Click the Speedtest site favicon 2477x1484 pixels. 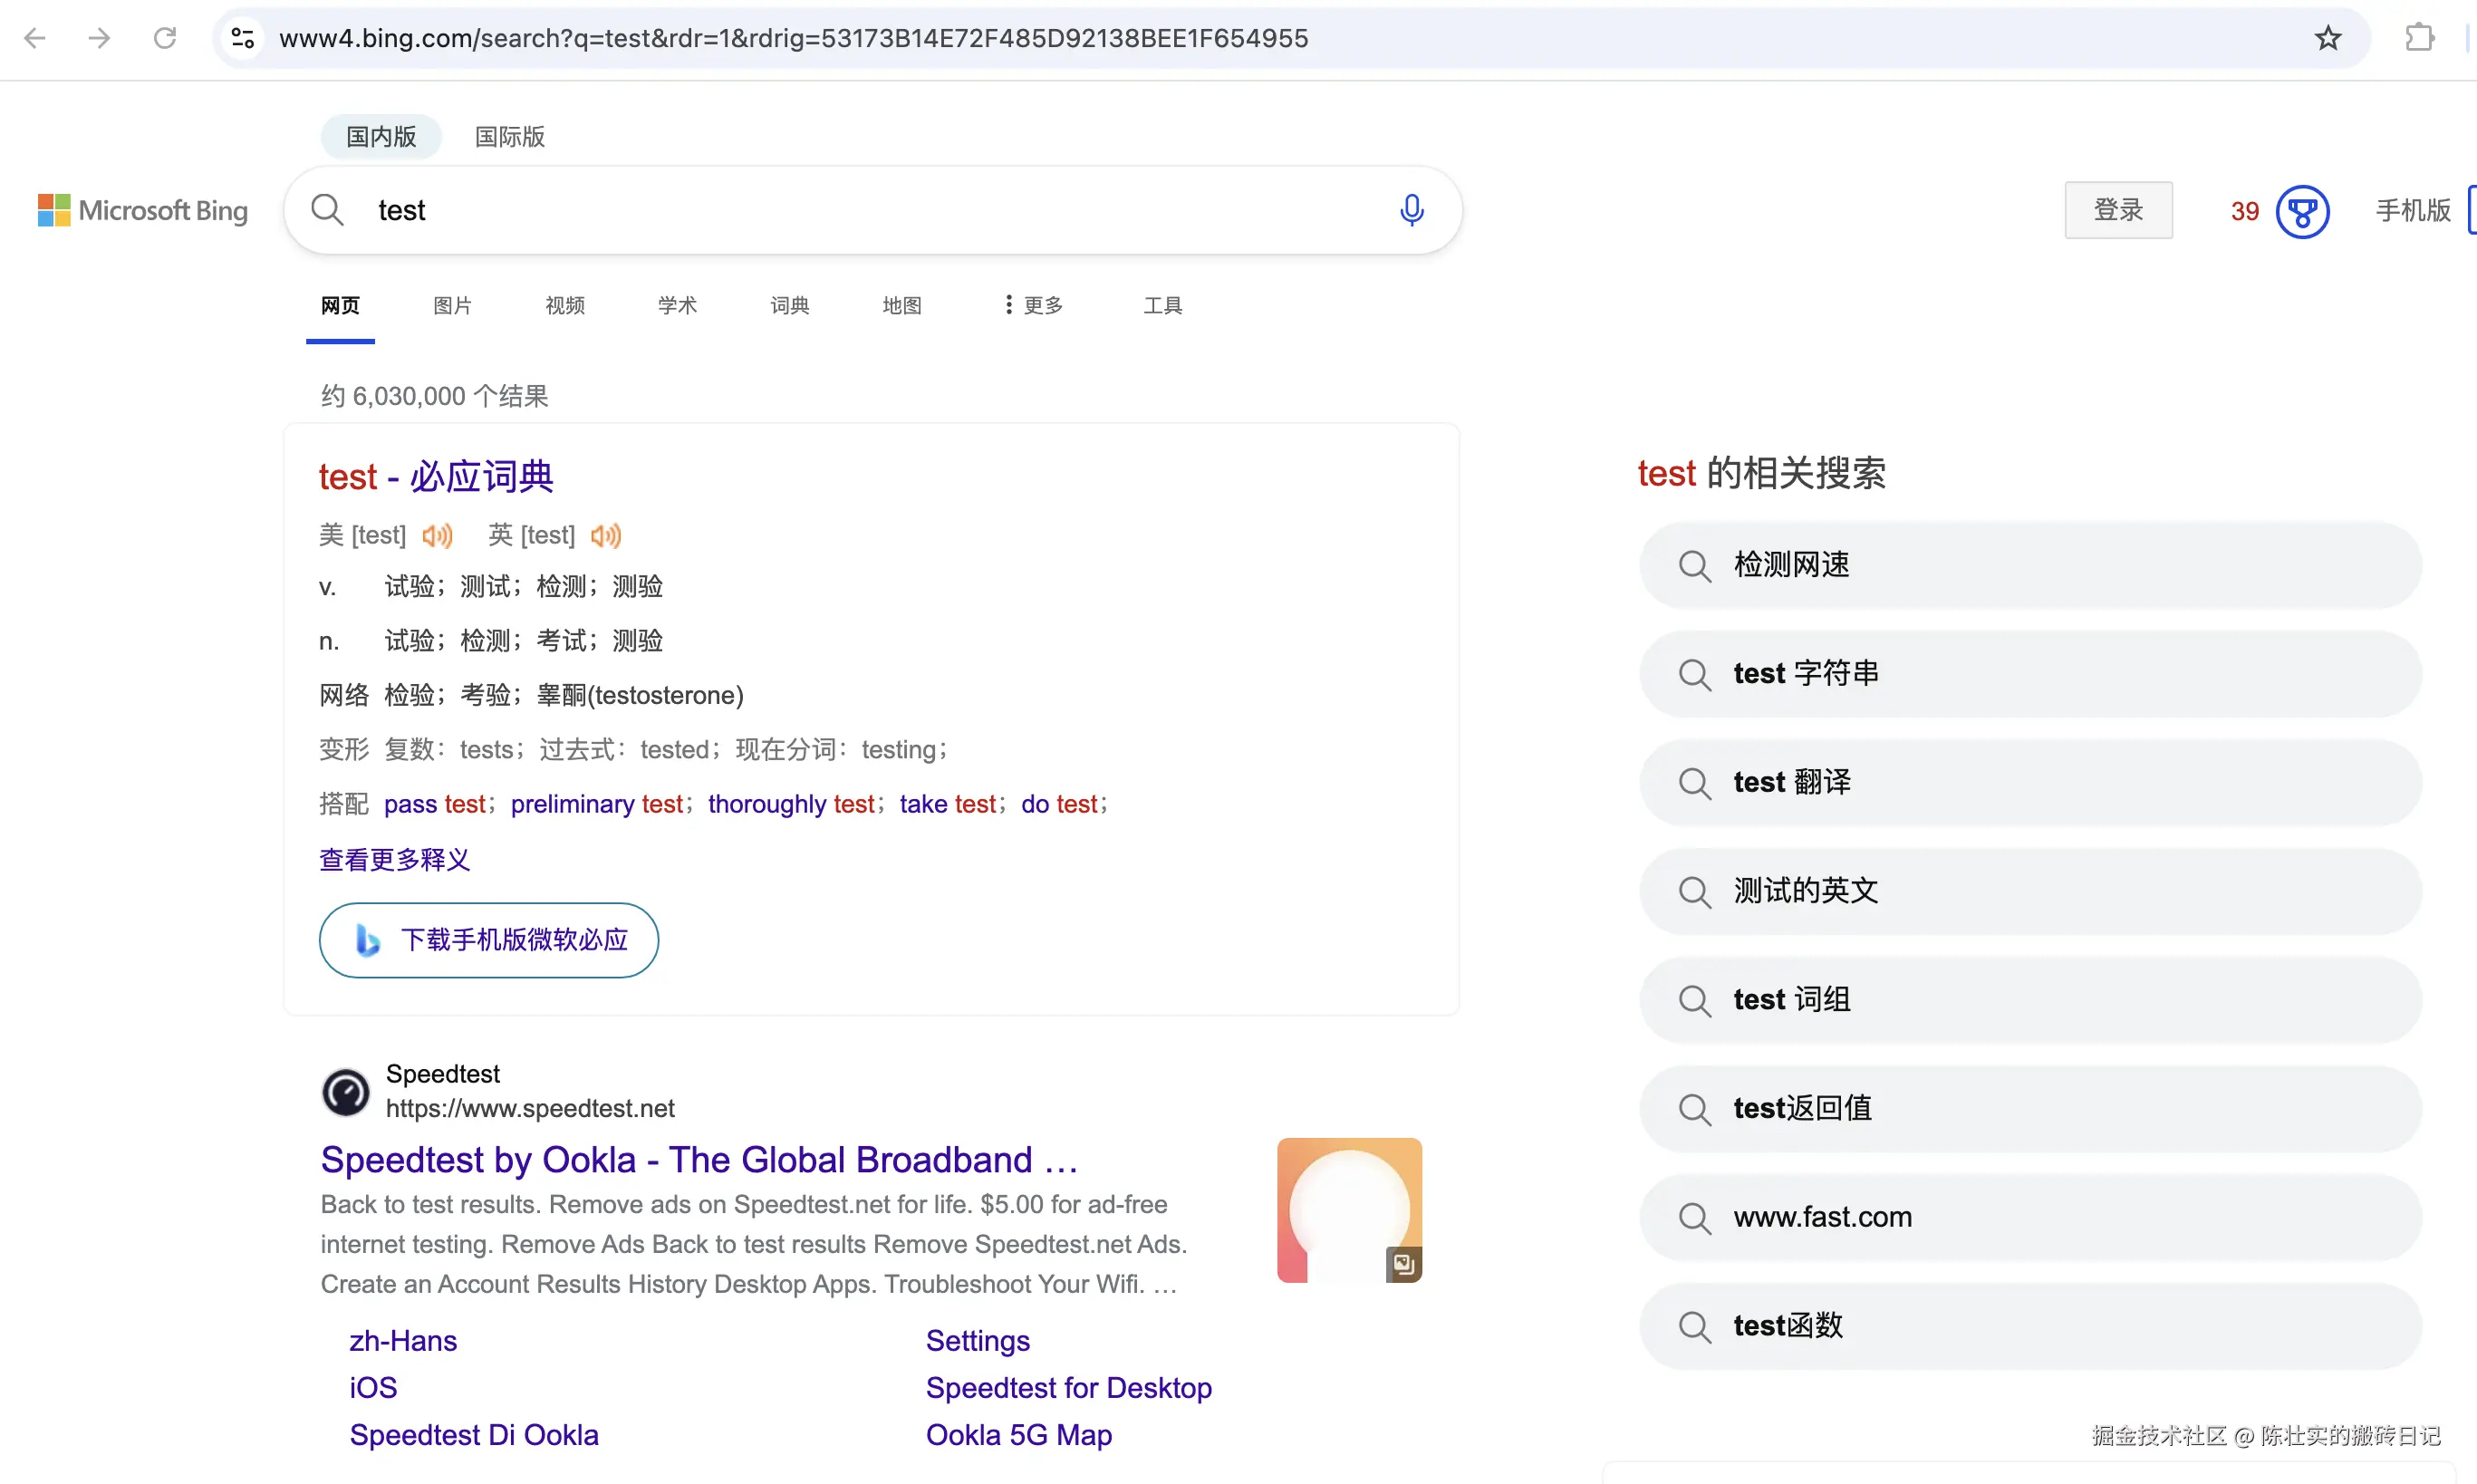345,1091
